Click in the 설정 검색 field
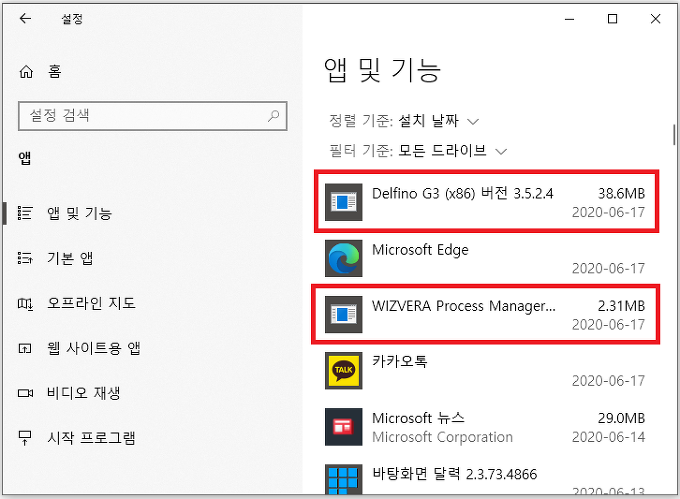The height and width of the screenshot is (499, 680). (153, 116)
